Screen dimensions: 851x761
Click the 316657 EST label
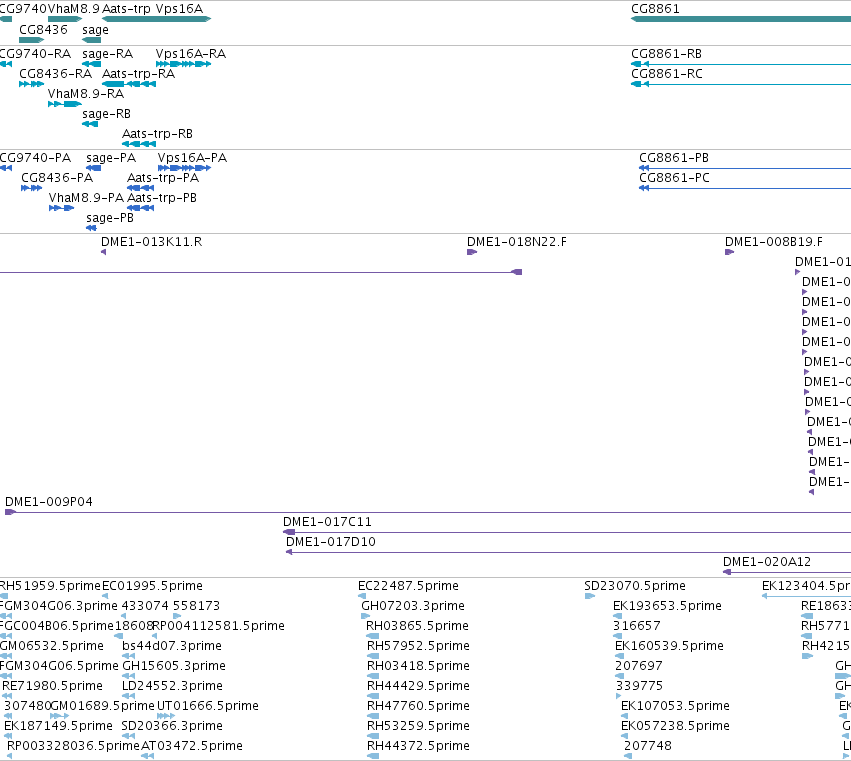[637, 626]
